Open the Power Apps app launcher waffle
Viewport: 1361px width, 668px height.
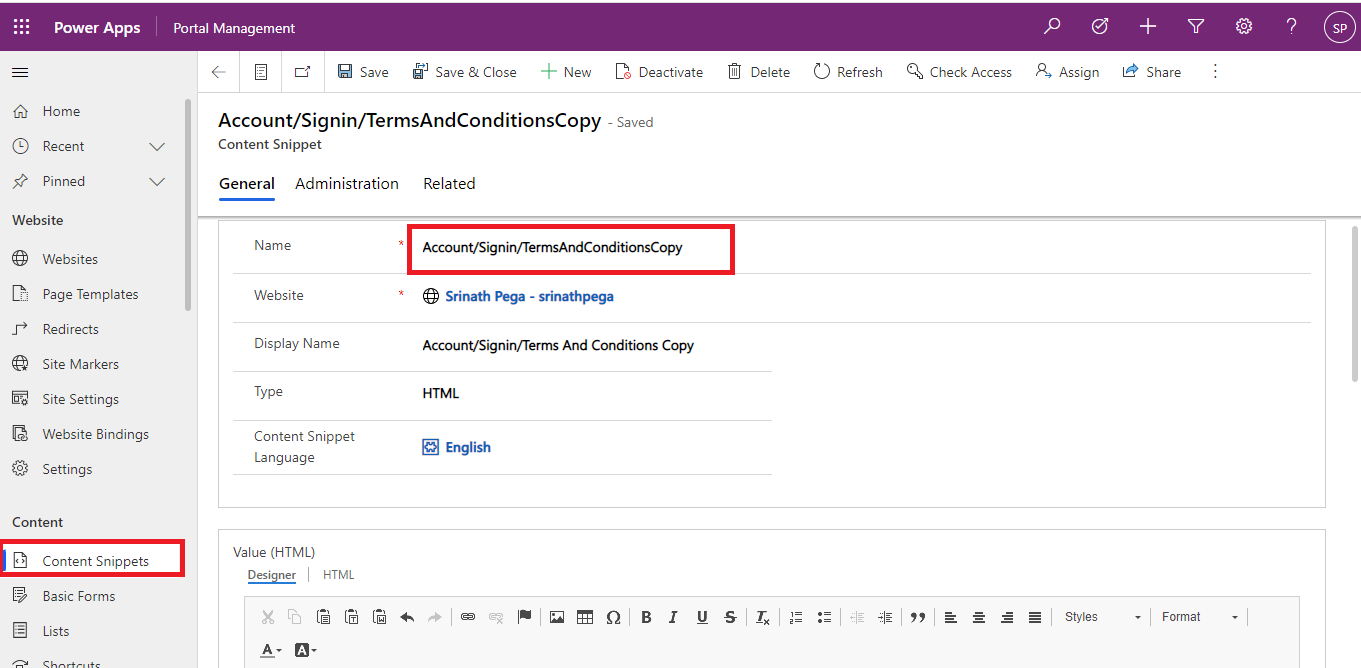(x=22, y=27)
